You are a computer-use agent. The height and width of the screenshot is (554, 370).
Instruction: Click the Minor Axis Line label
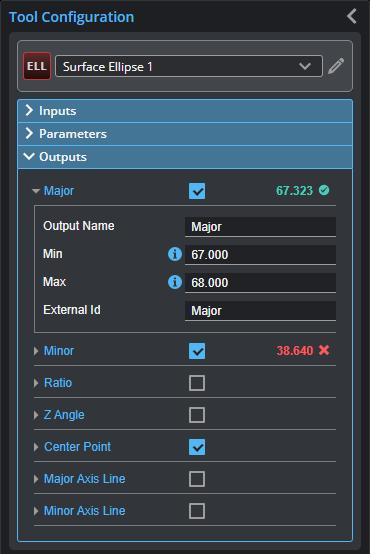tap(84, 511)
